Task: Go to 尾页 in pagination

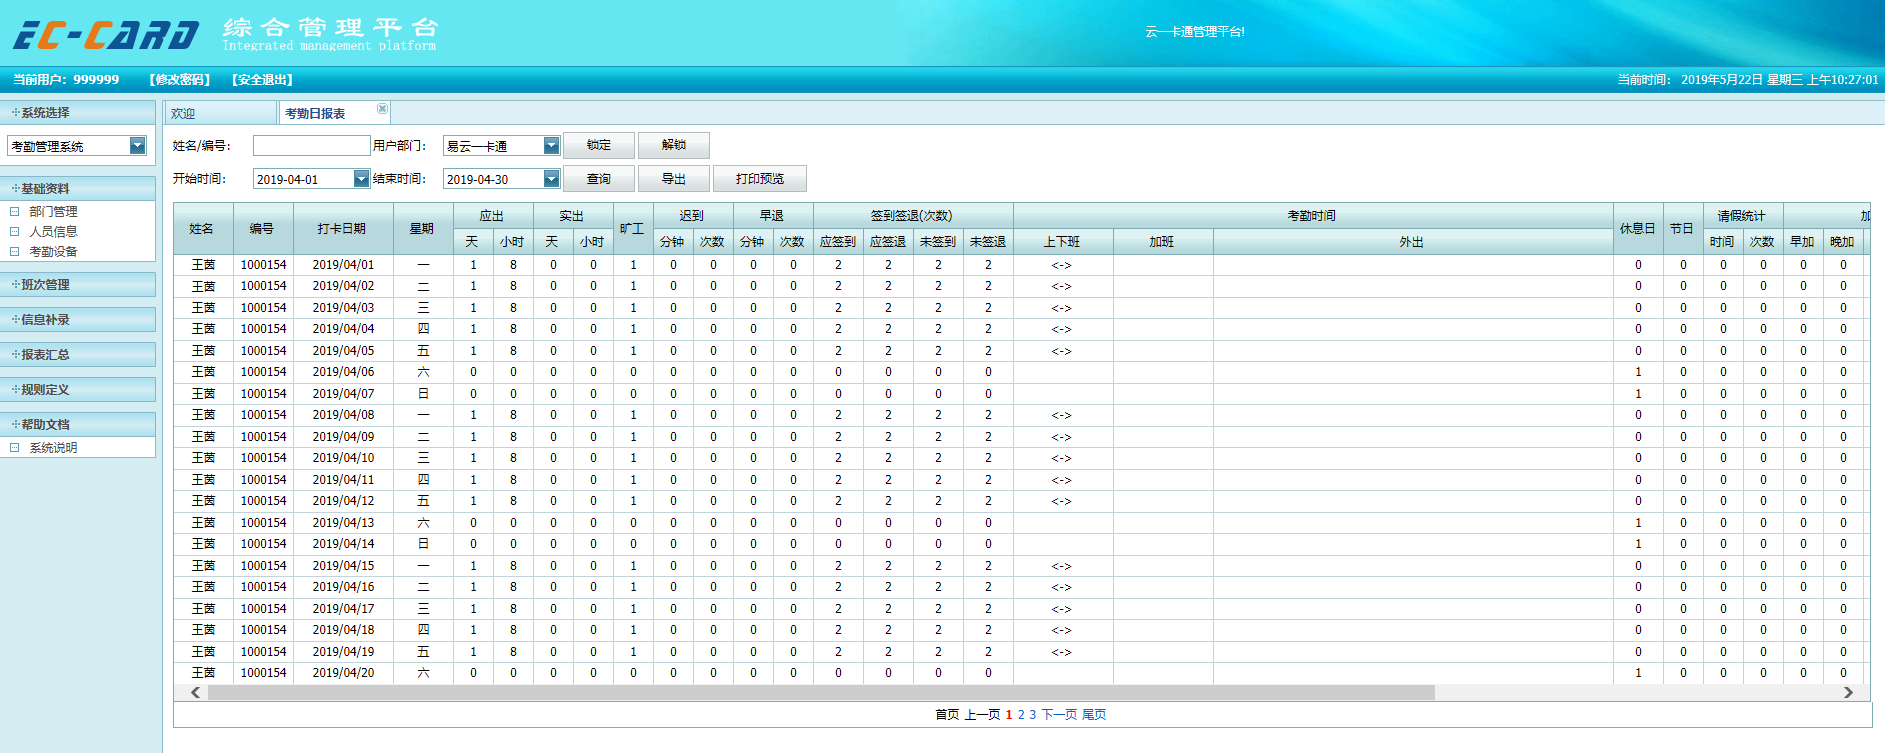Action: [x=1094, y=715]
